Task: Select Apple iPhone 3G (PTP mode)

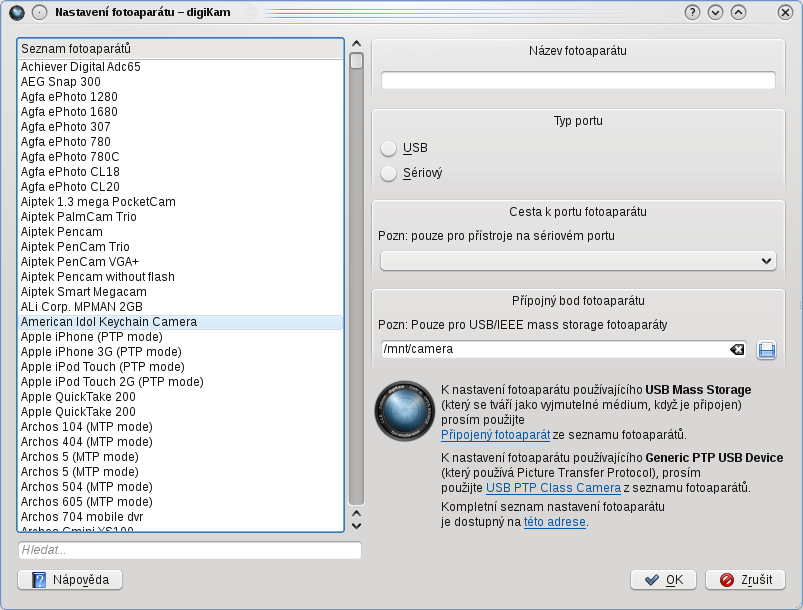Action: coord(180,352)
